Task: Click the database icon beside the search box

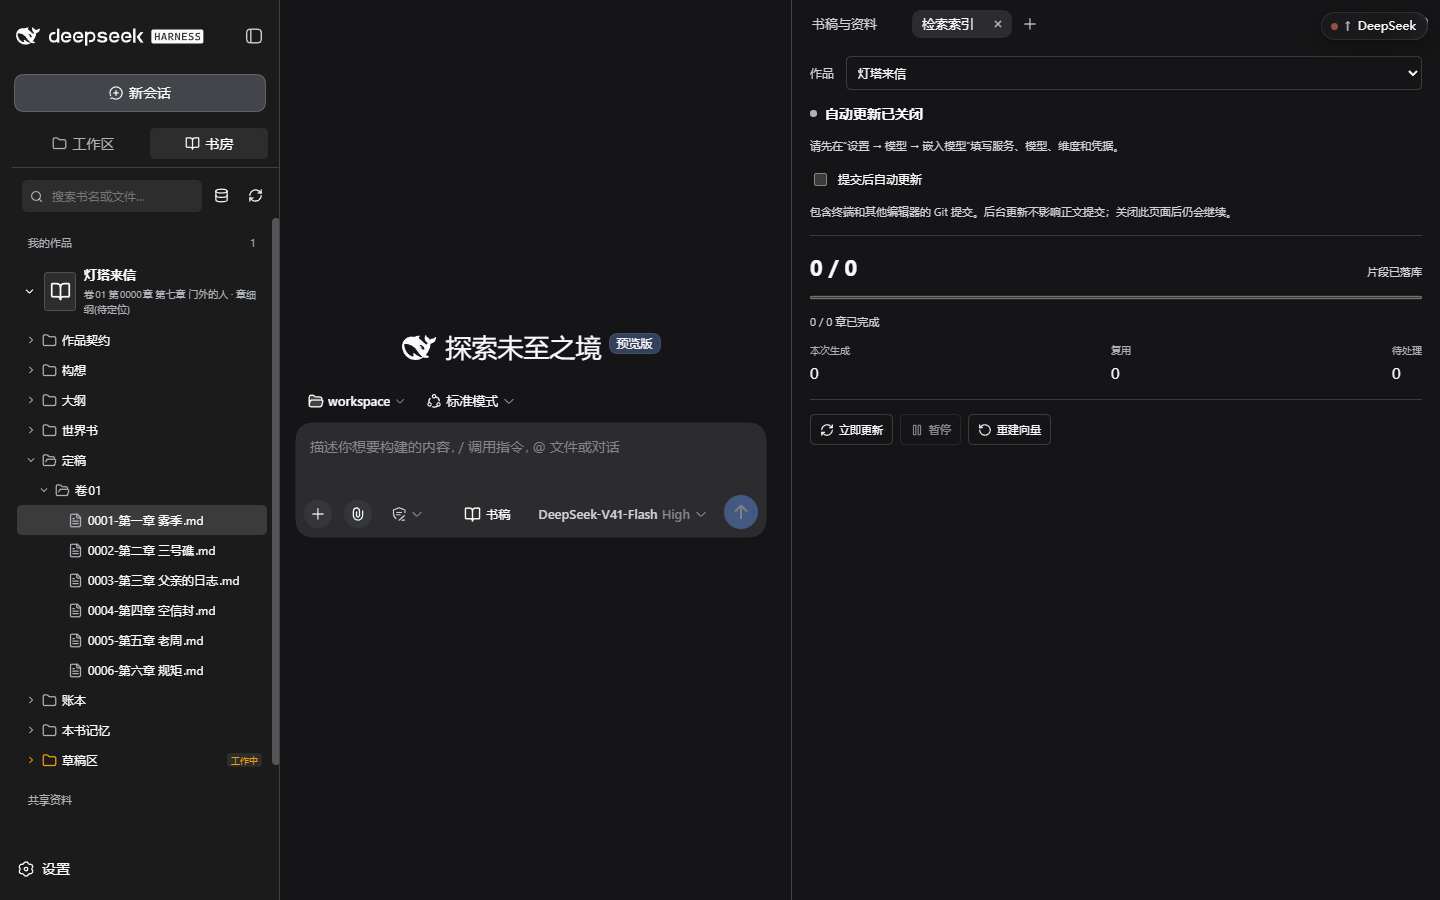Action: [222, 196]
